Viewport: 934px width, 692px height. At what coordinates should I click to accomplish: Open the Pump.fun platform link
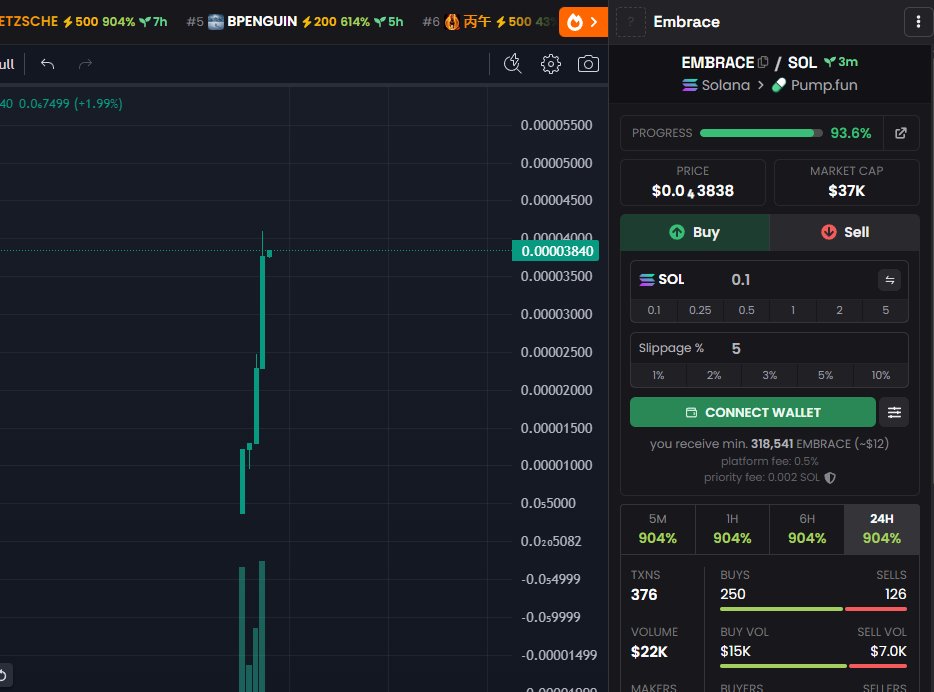tap(815, 85)
